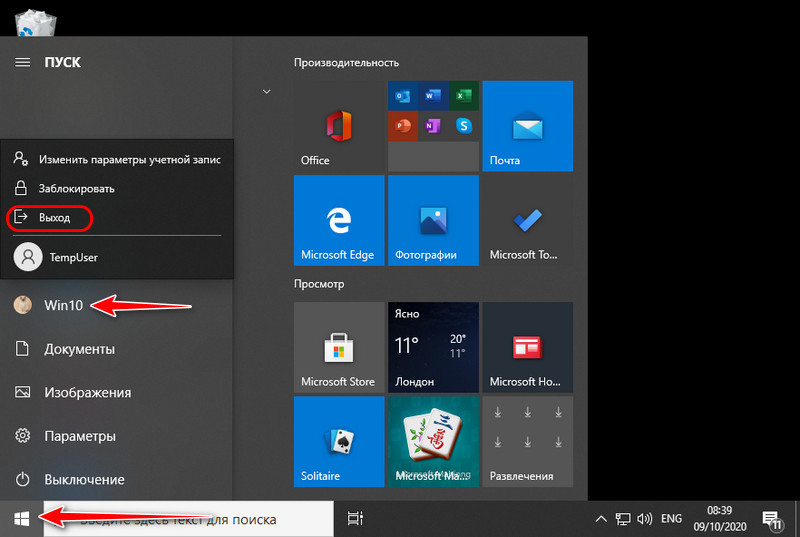Open Параметры settings
Viewport: 800px width, 537px height.
[x=116, y=436]
